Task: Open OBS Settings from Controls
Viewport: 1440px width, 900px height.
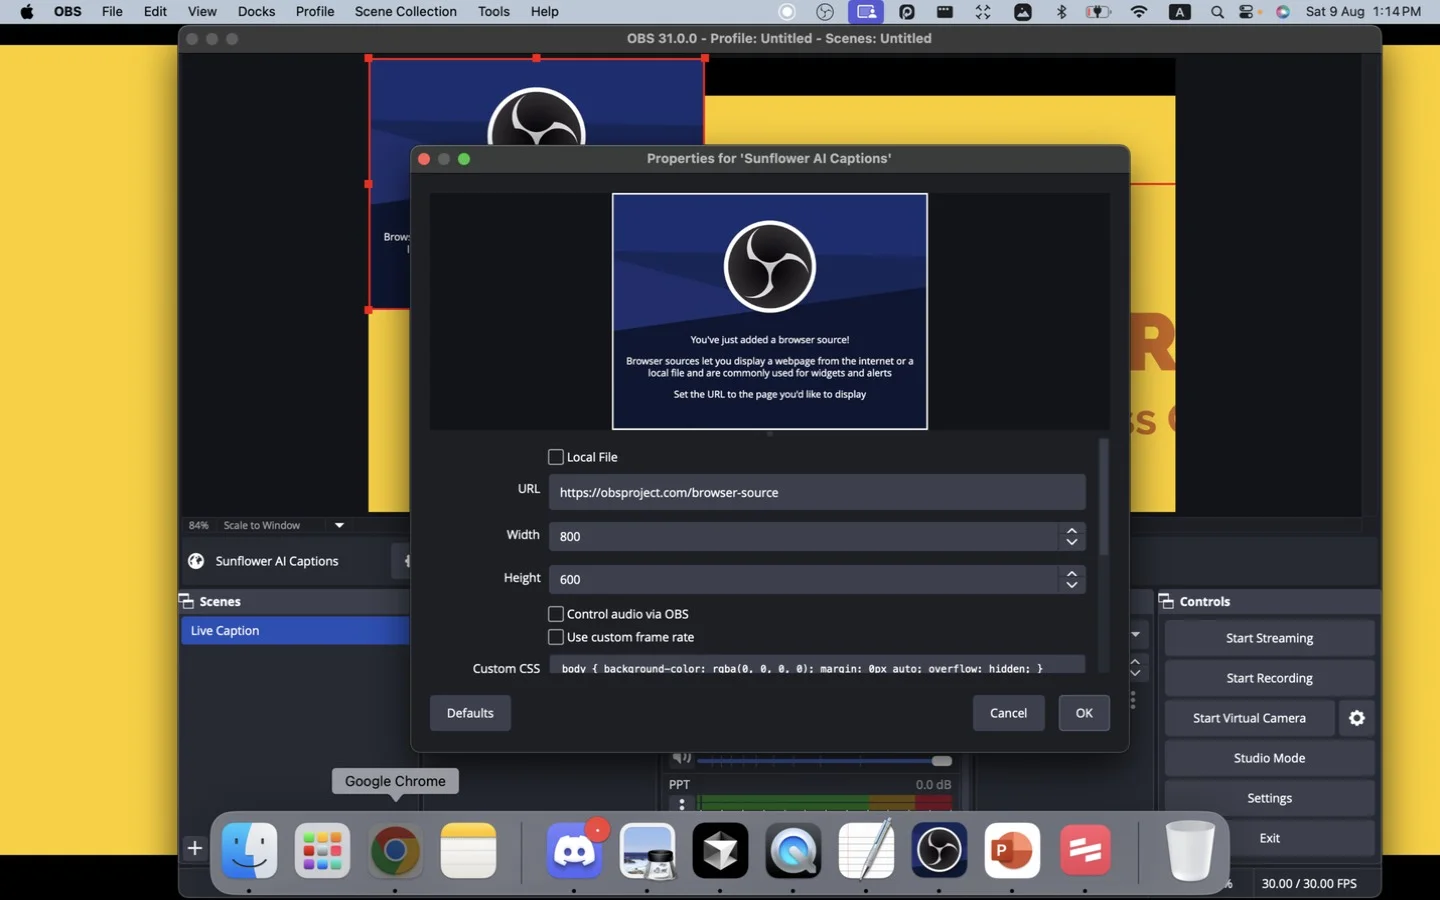Action: [1269, 798]
